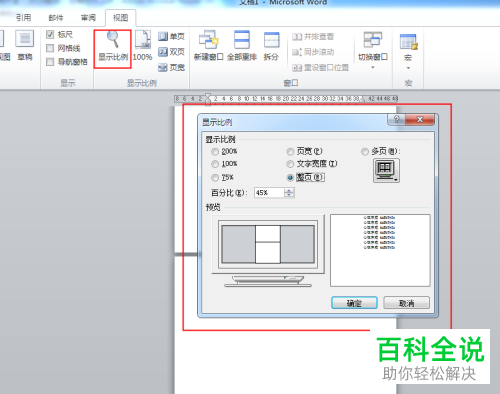Select the 文字宽度 text width radio
Image resolution: width=500 pixels, height=394 pixels.
(290, 164)
